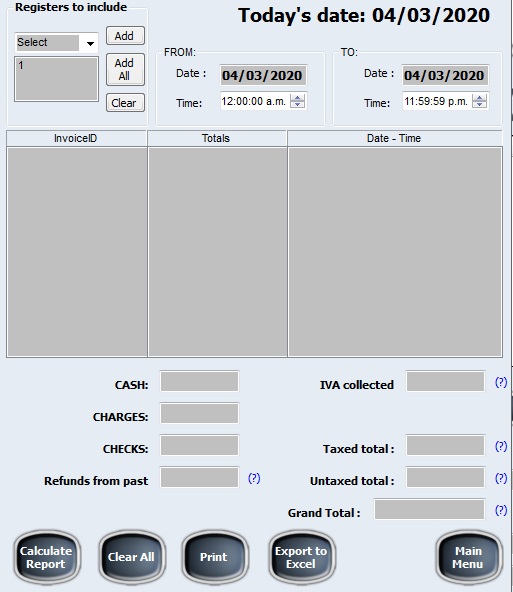Screen dimensions: 513x592
Task: Select the FROM date field
Action: 263,75
